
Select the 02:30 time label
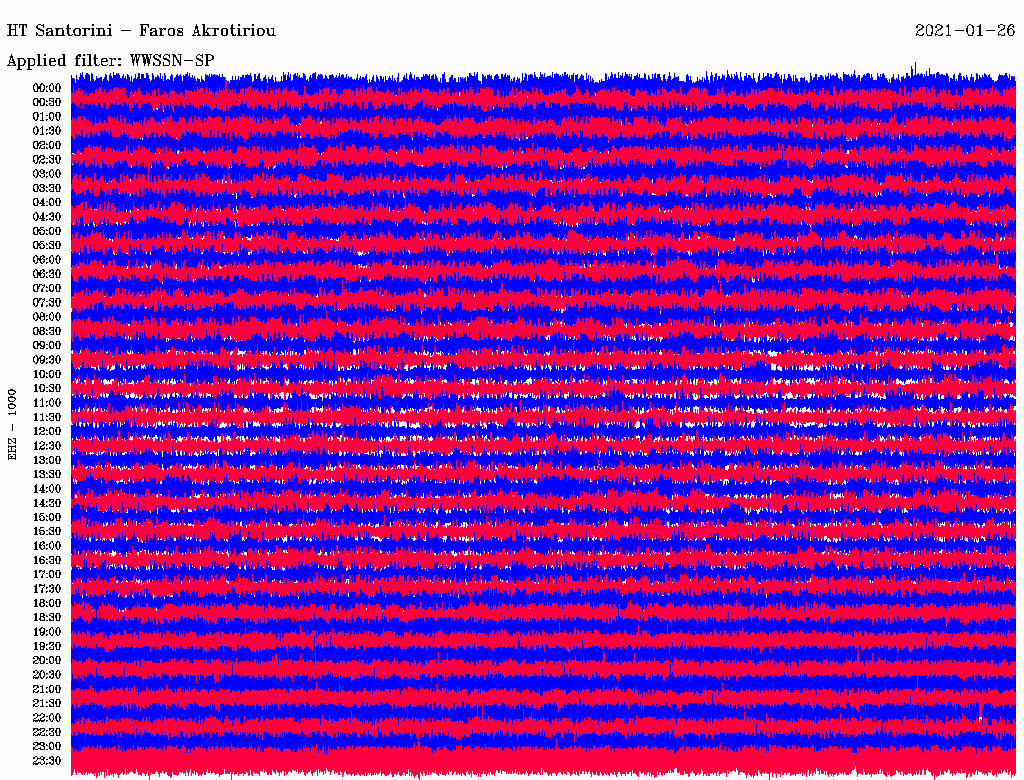pyautogui.click(x=47, y=159)
